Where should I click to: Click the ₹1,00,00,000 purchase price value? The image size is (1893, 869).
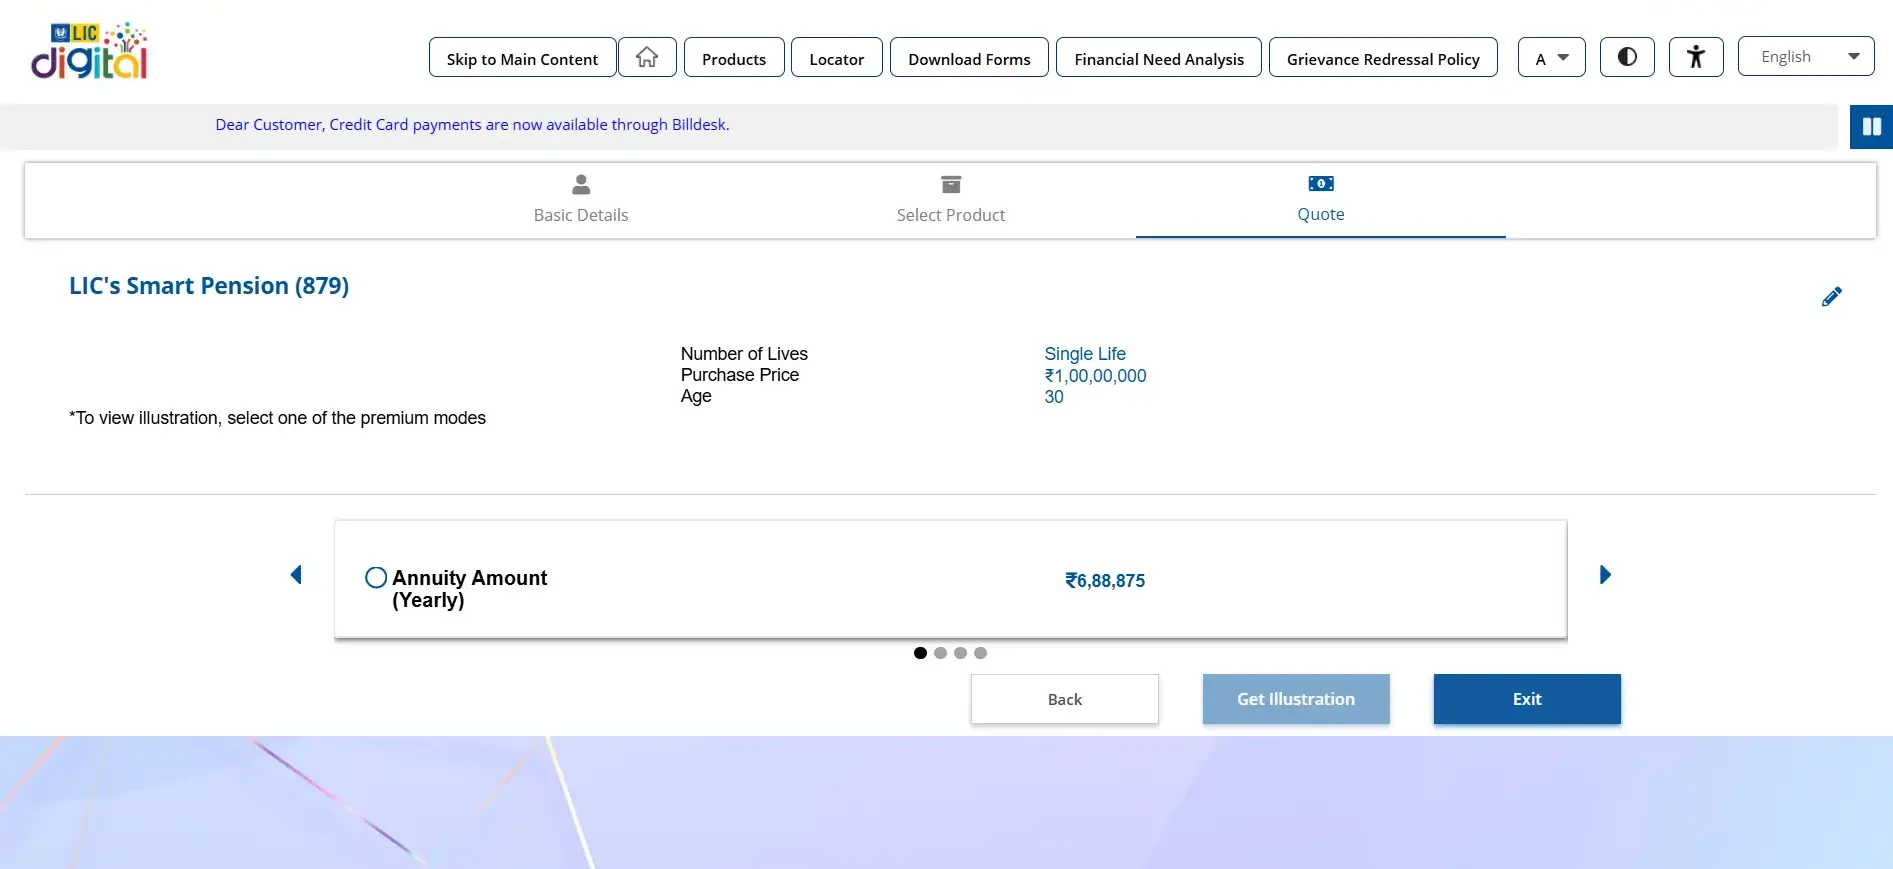click(1095, 376)
